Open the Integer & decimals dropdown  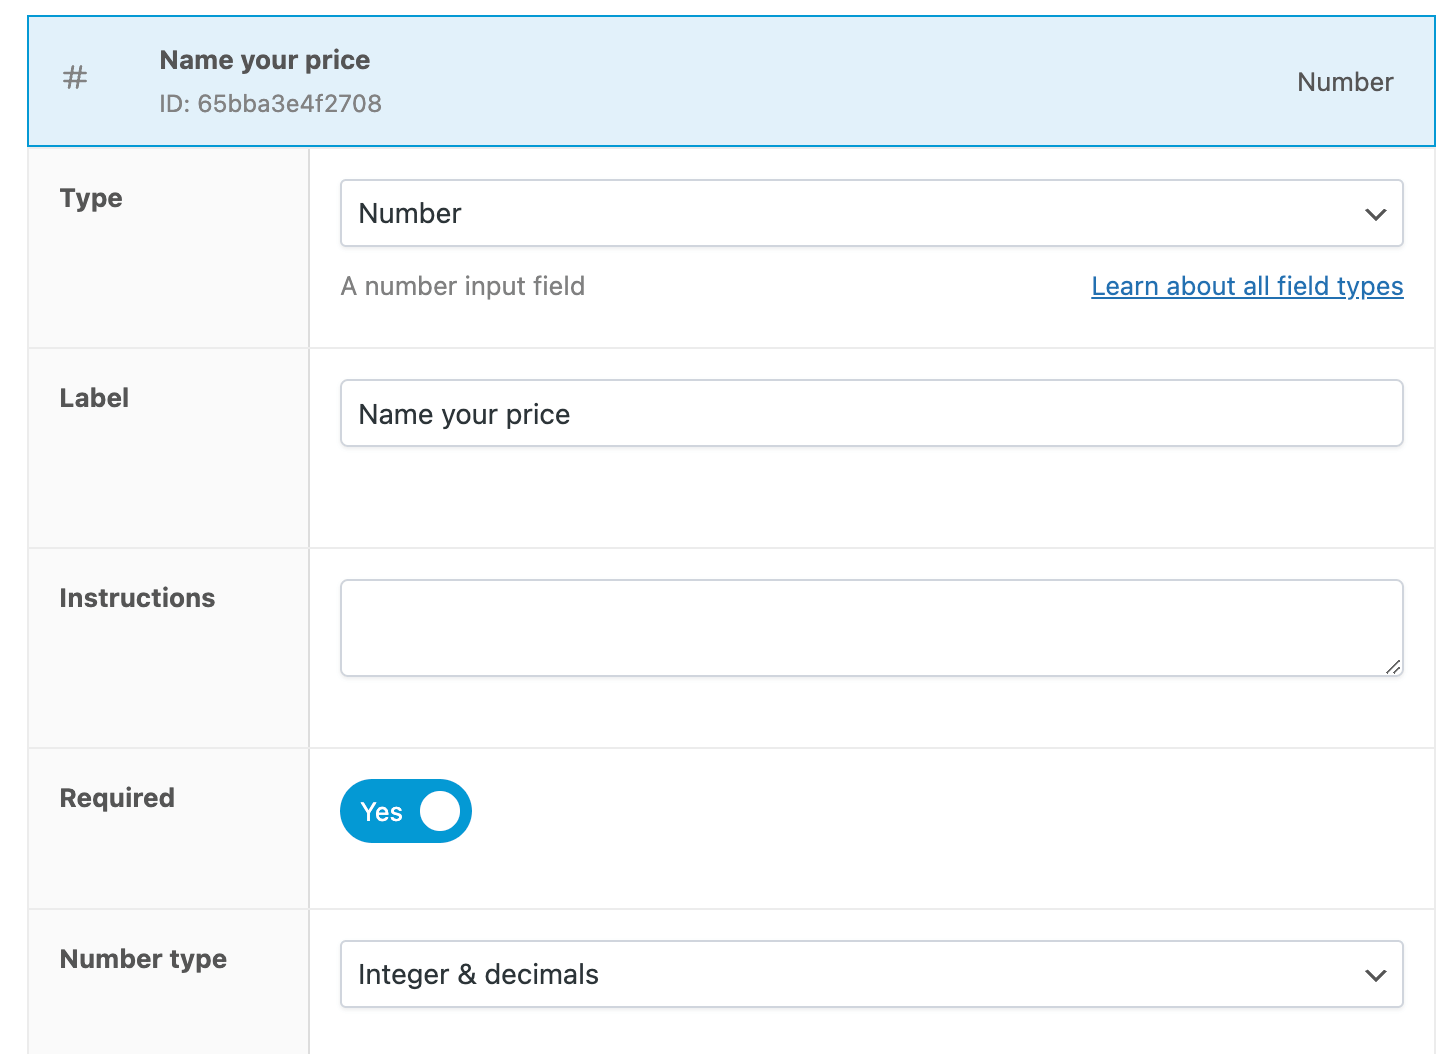870,975
